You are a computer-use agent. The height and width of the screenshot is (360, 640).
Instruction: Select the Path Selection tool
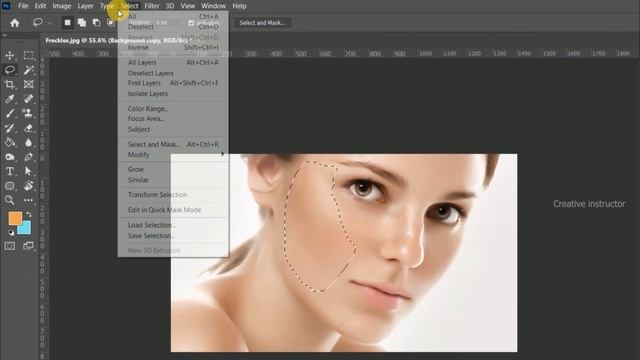tap(28, 171)
